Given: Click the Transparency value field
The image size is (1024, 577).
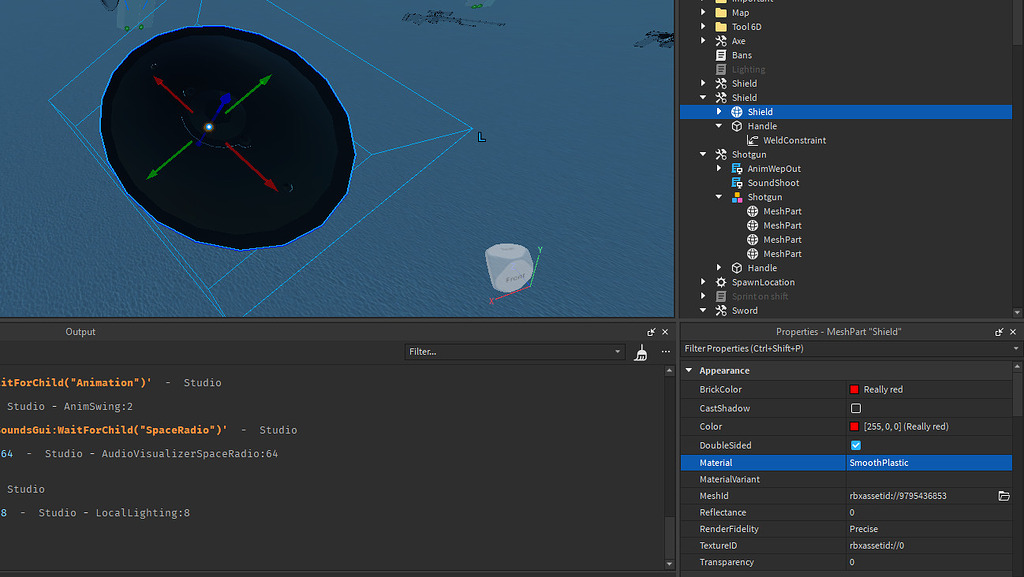Looking at the screenshot, I should [920, 562].
